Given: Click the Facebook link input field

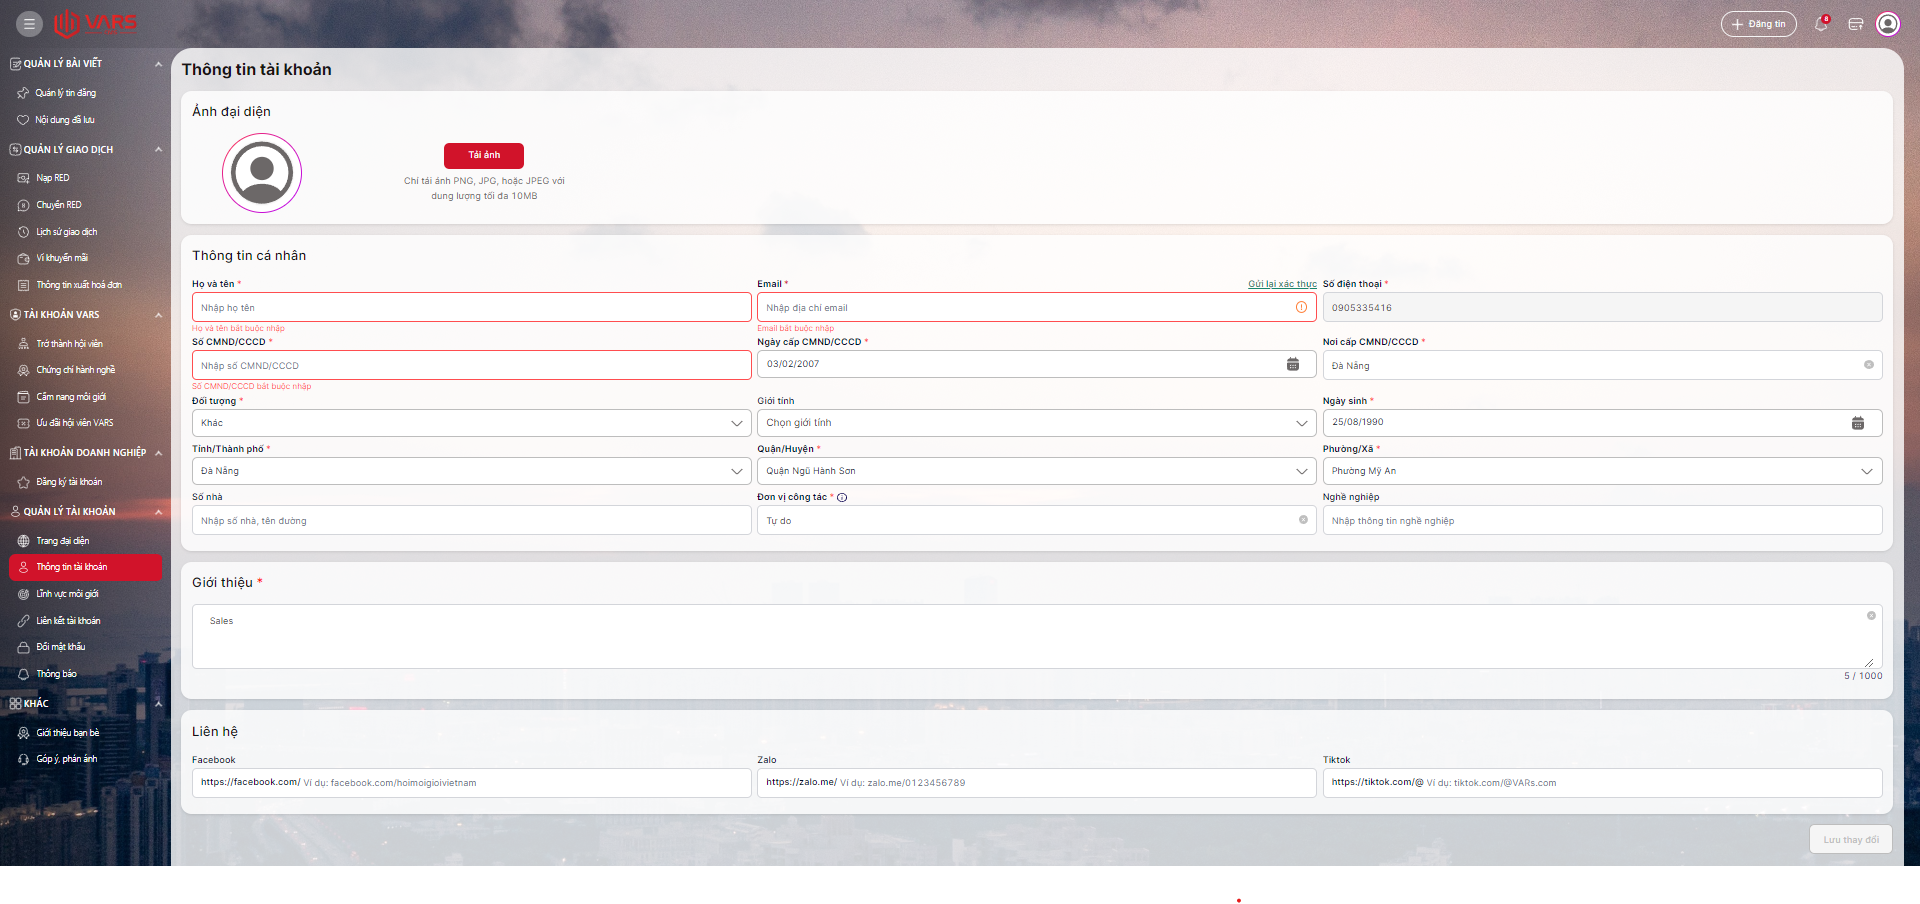Looking at the screenshot, I should (471, 782).
